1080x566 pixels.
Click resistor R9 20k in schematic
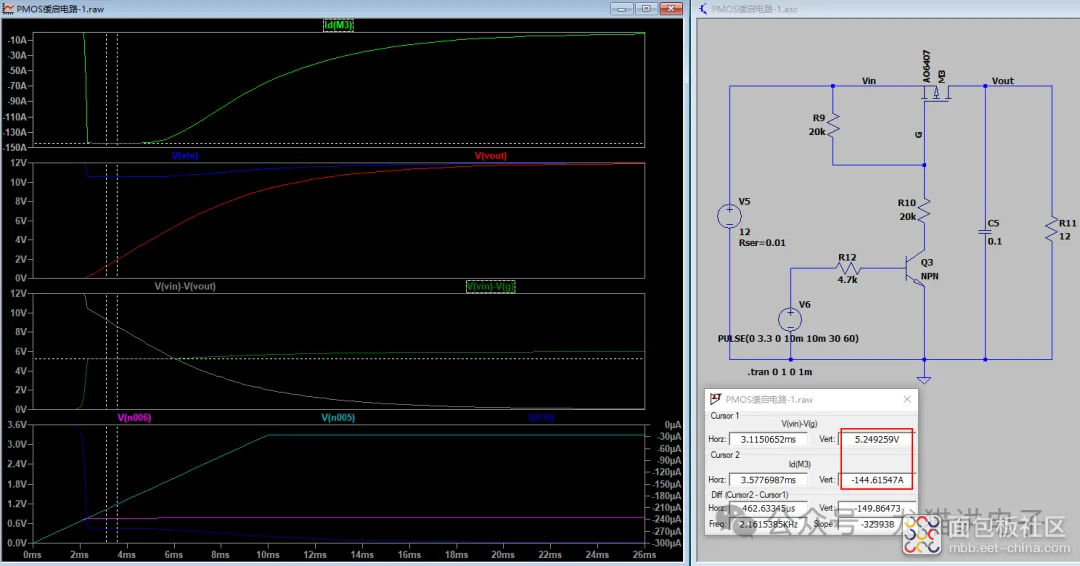coord(833,125)
